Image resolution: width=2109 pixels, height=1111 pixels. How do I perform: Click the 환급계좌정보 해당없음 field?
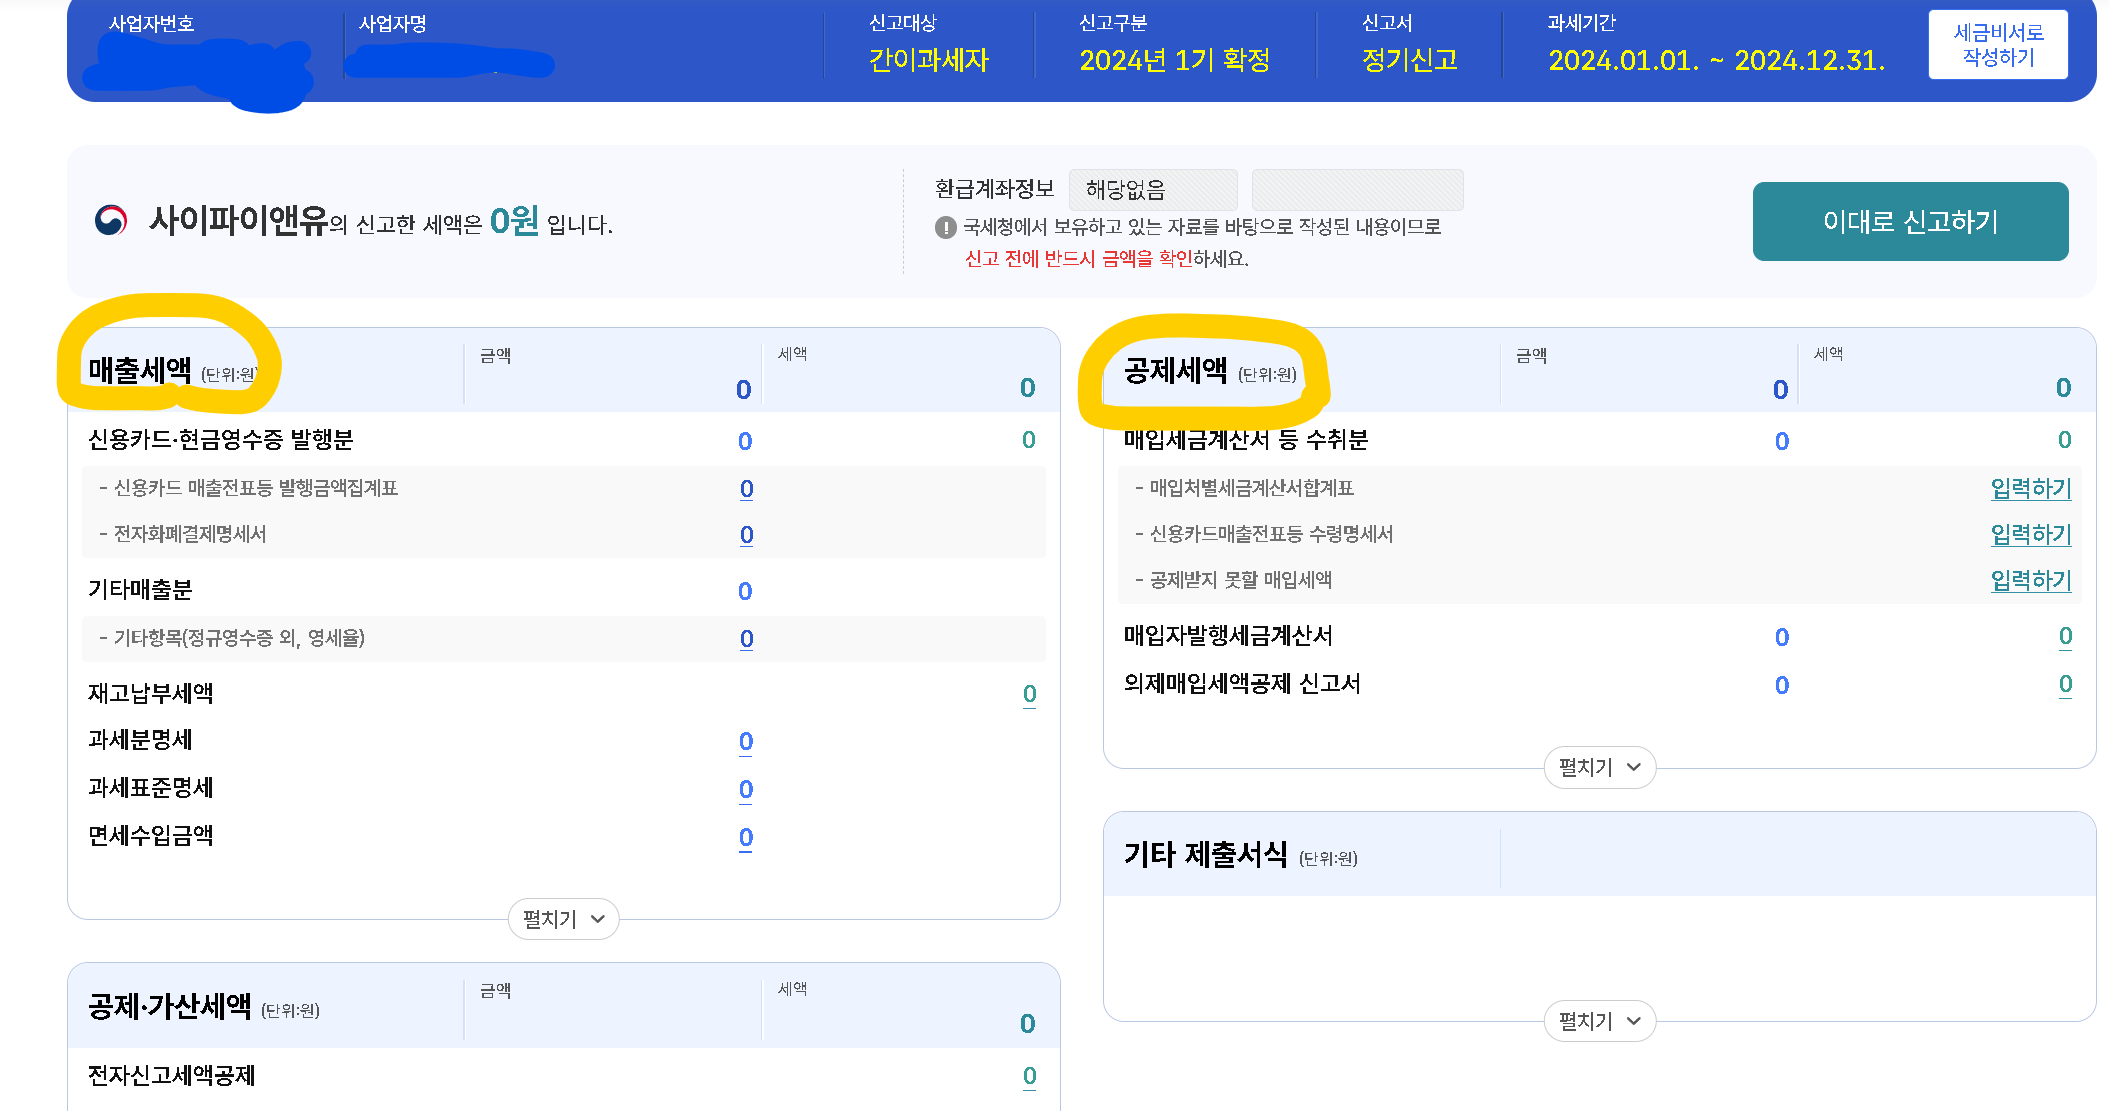click(x=1152, y=190)
